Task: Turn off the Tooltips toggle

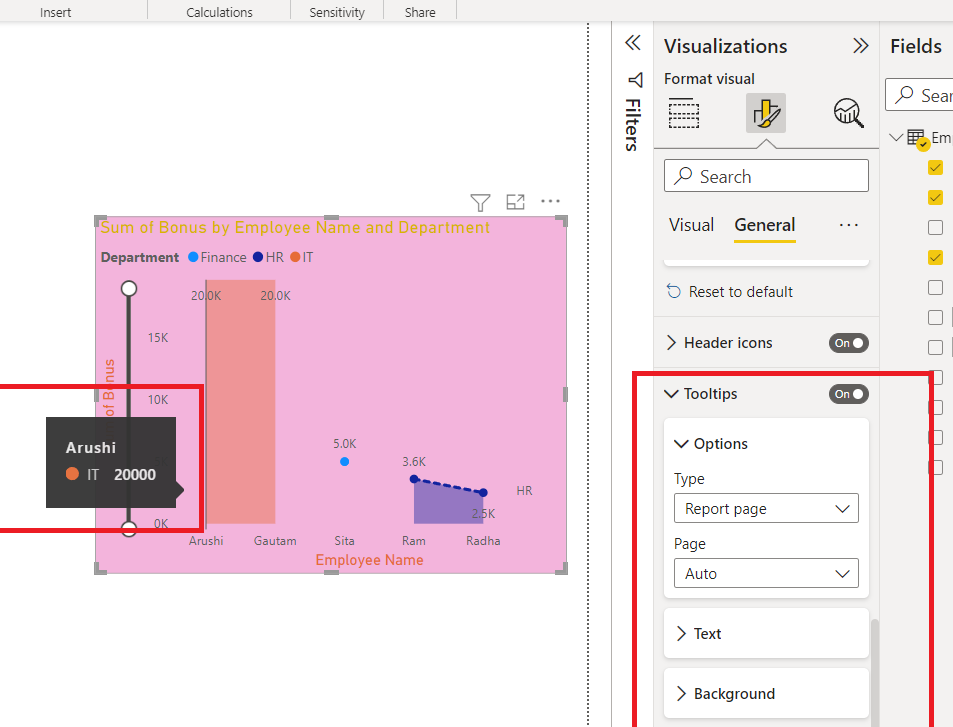Action: (x=848, y=393)
